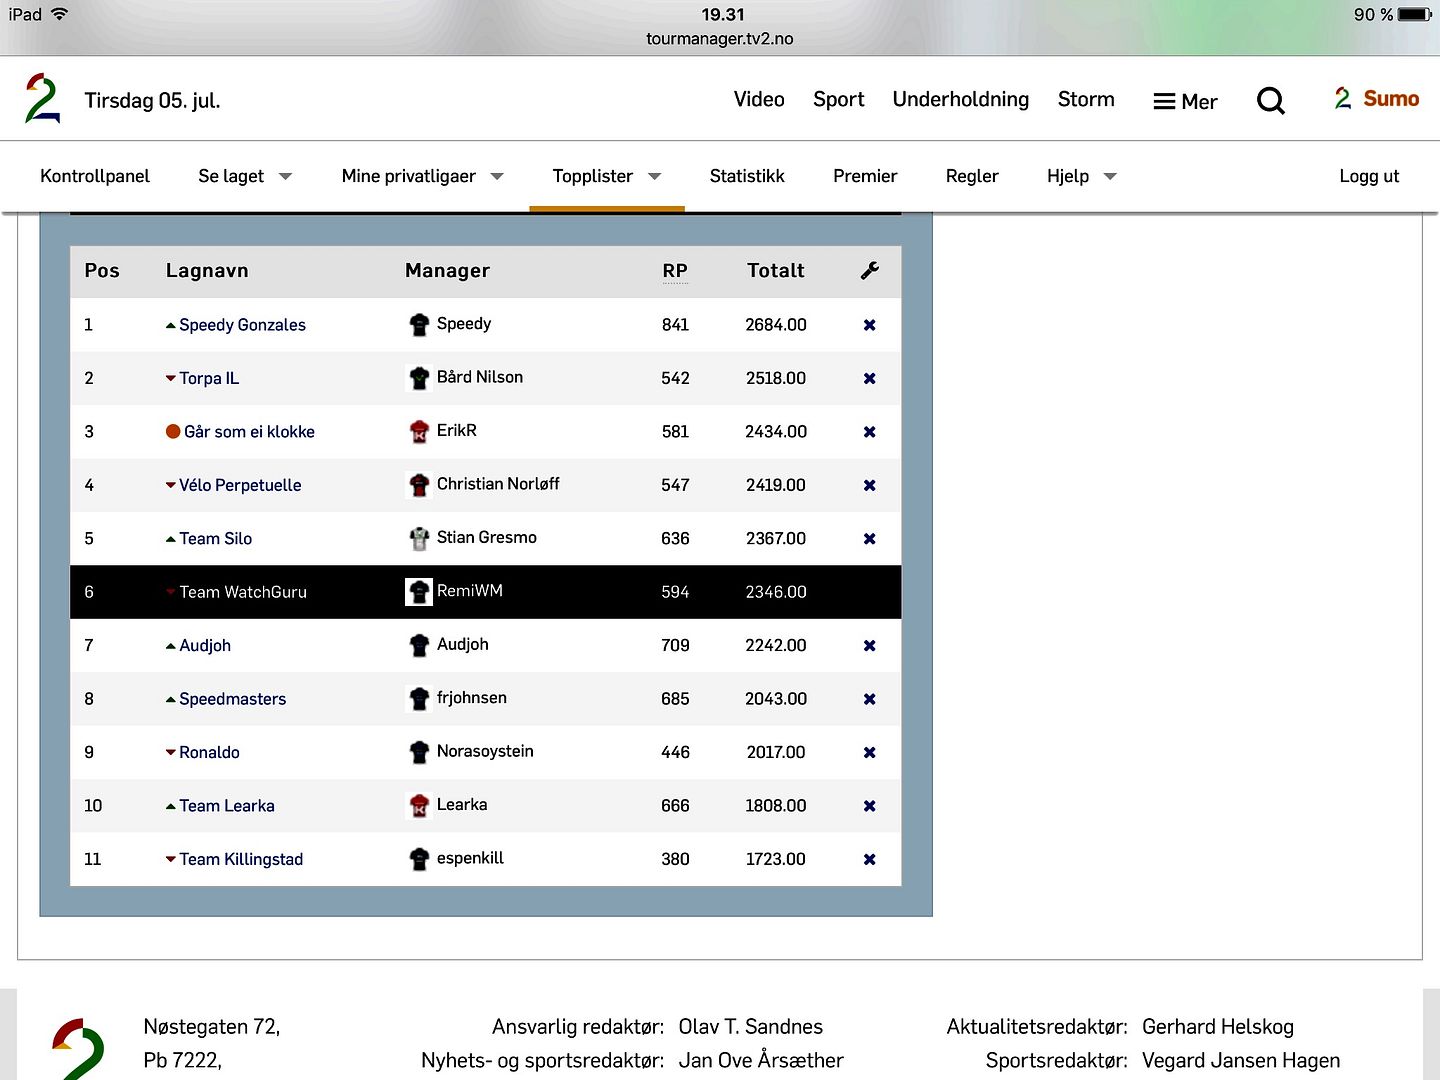Remove Speedy Gonzales with its X icon

[x=870, y=325]
